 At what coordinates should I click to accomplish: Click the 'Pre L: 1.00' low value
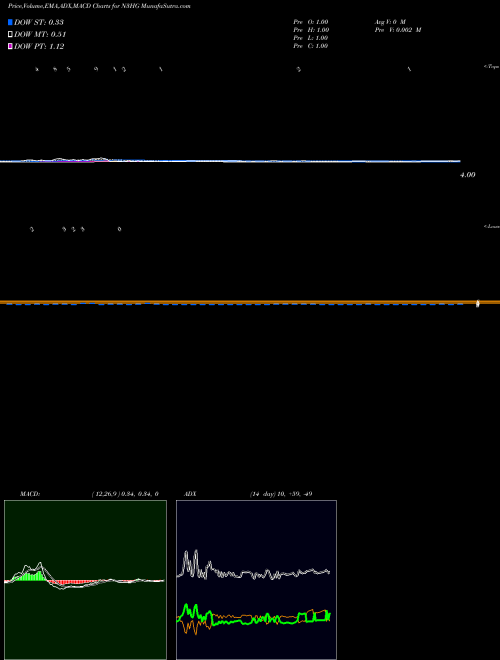click(311, 38)
